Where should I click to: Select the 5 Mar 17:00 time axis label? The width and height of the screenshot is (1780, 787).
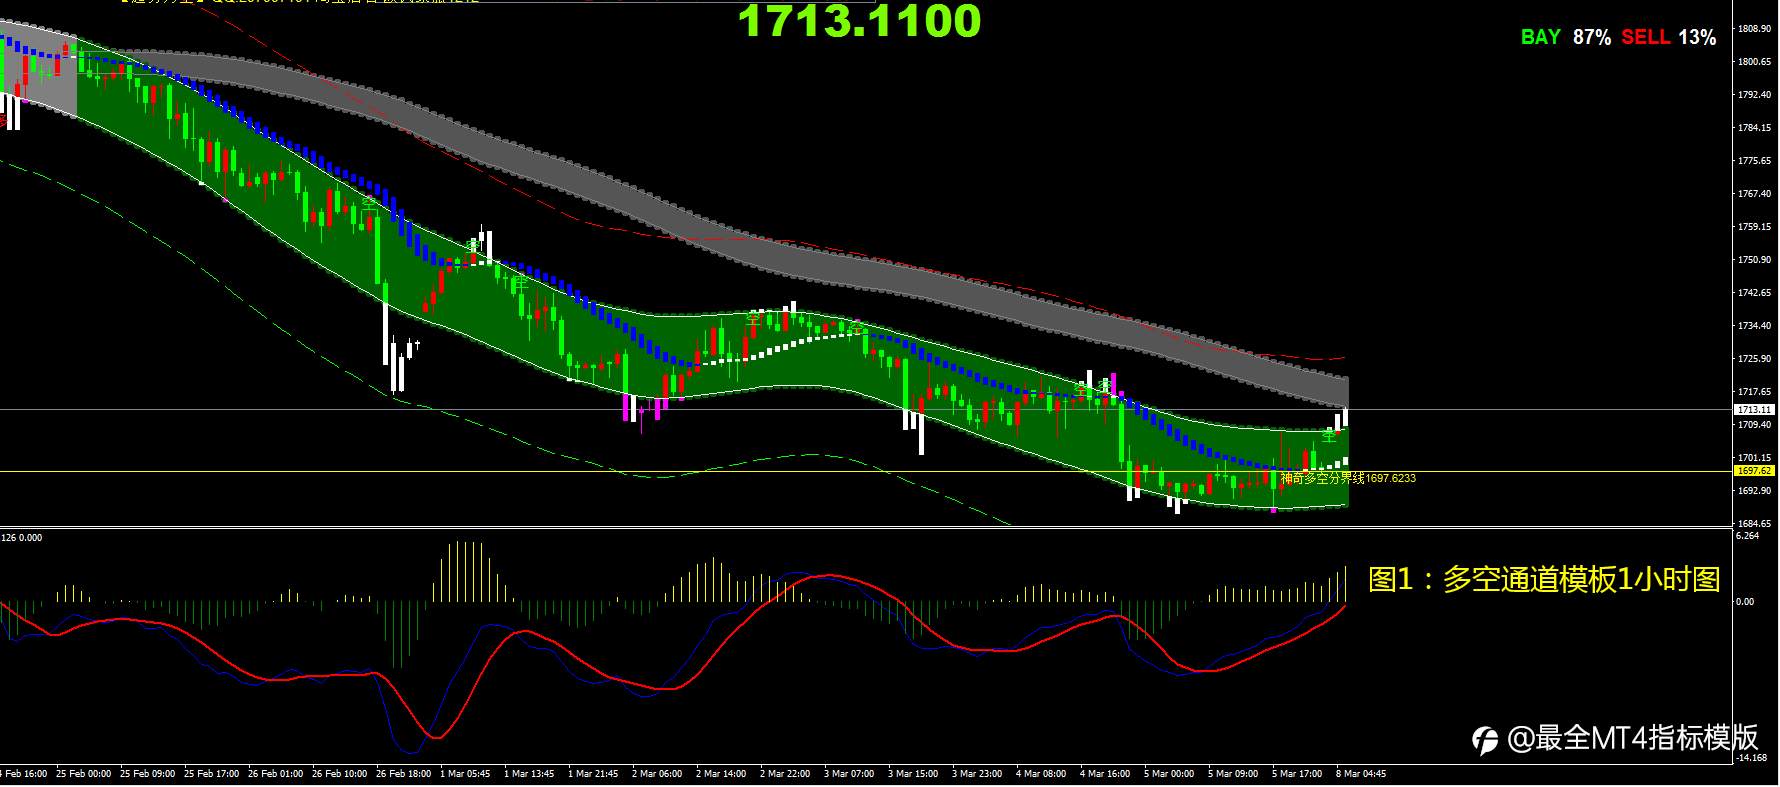pyautogui.click(x=1297, y=774)
